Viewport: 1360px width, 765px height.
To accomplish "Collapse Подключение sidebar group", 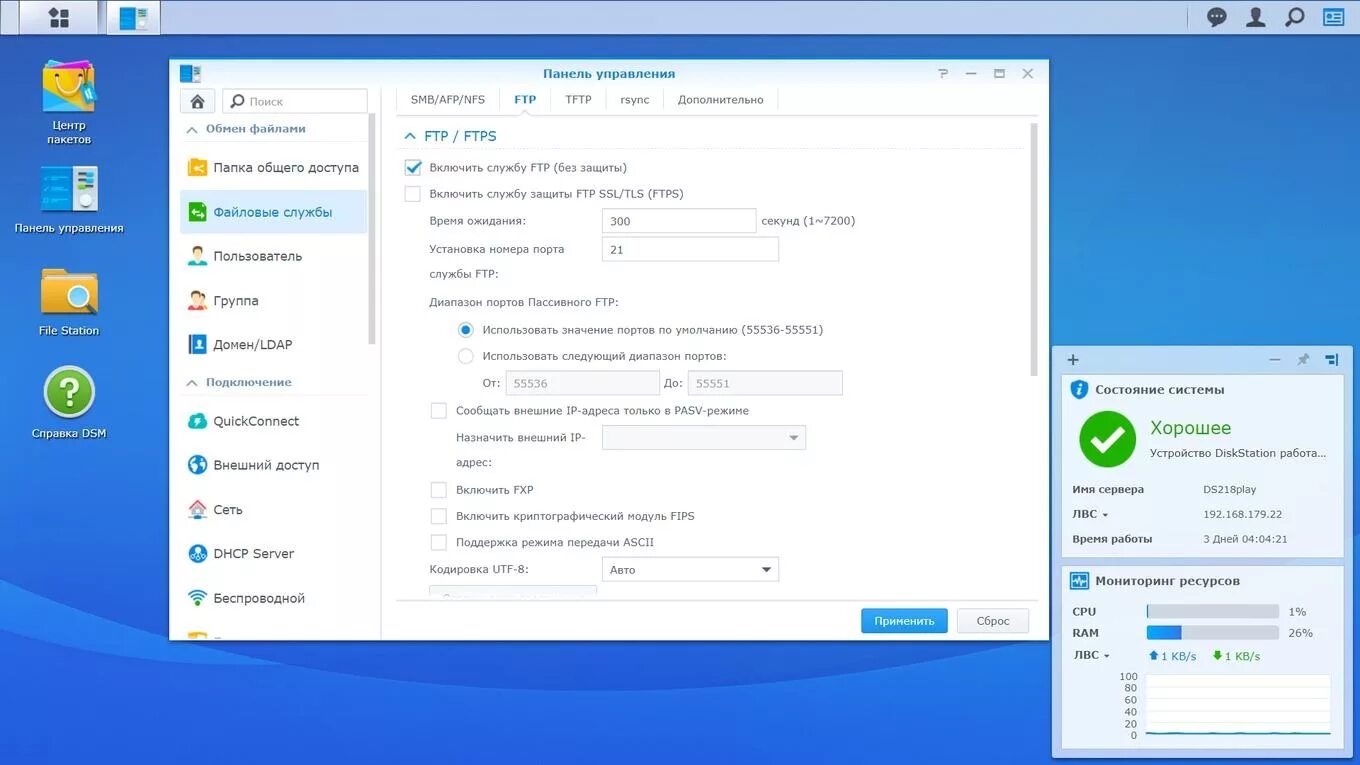I will pos(192,382).
